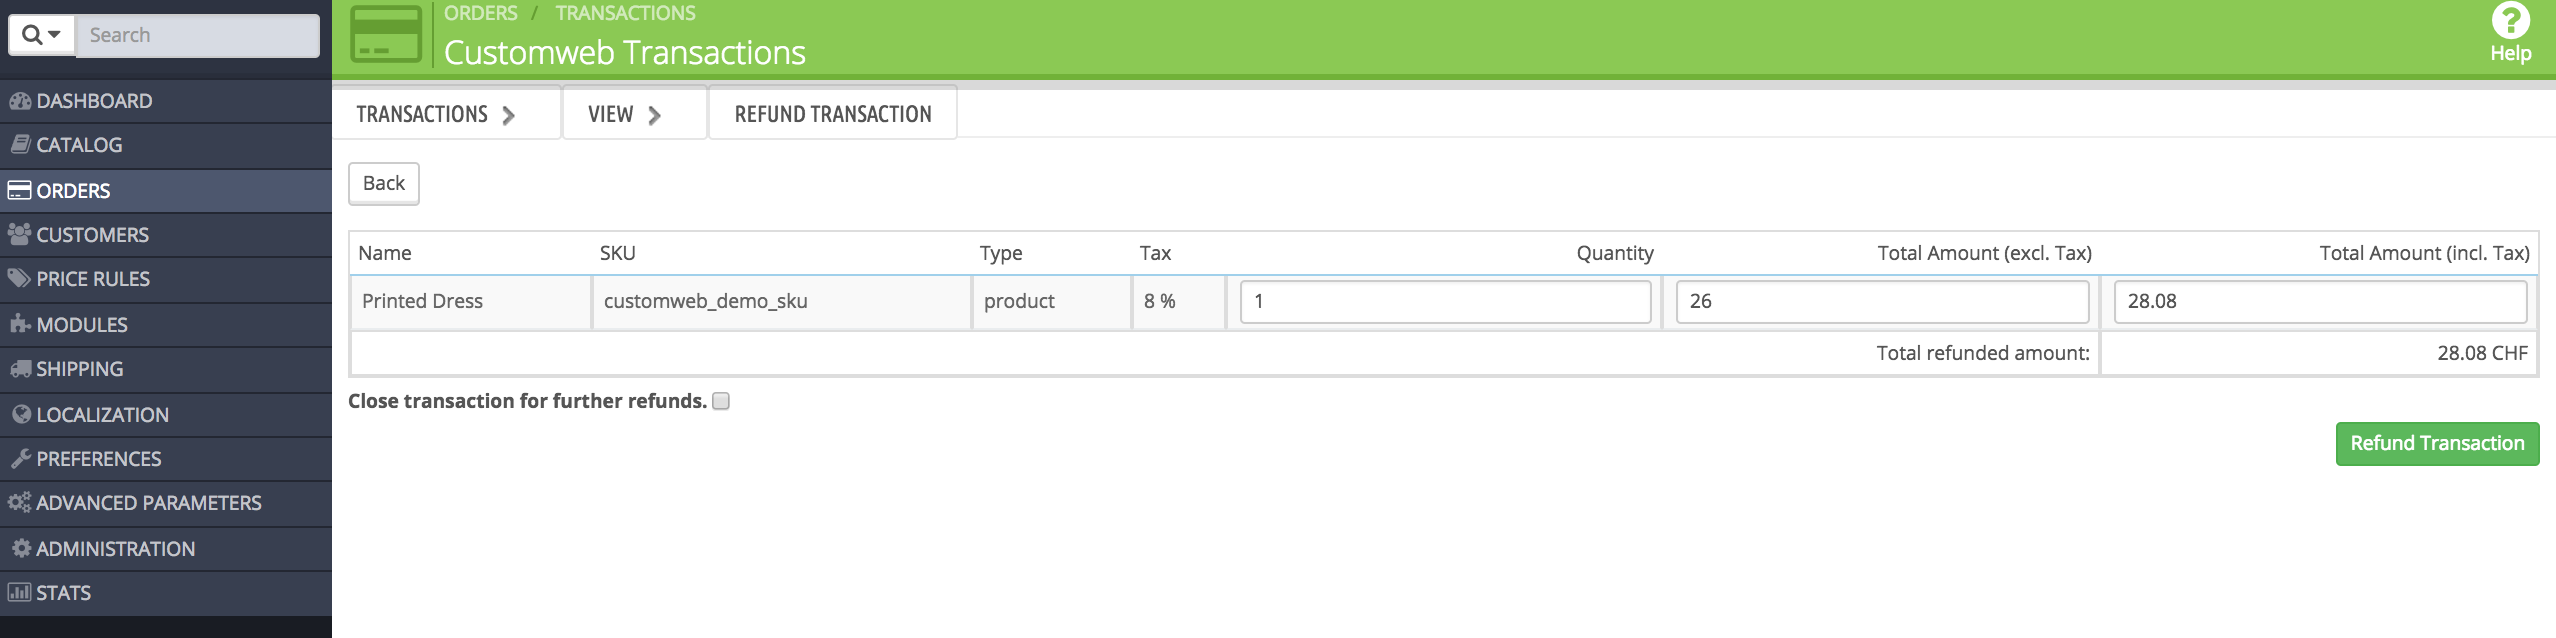Click the Total Amount incl. Tax field
Screen dimensions: 2556x638
2320,302
